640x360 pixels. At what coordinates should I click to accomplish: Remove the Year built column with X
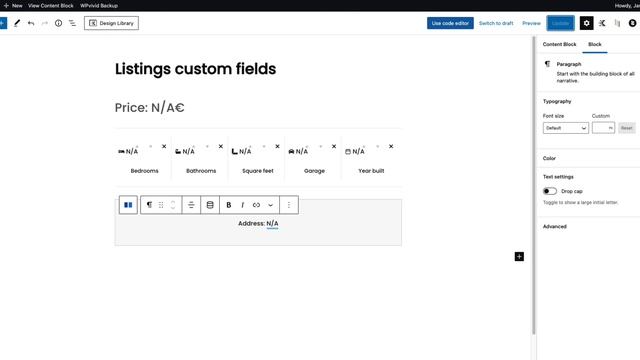(391, 146)
